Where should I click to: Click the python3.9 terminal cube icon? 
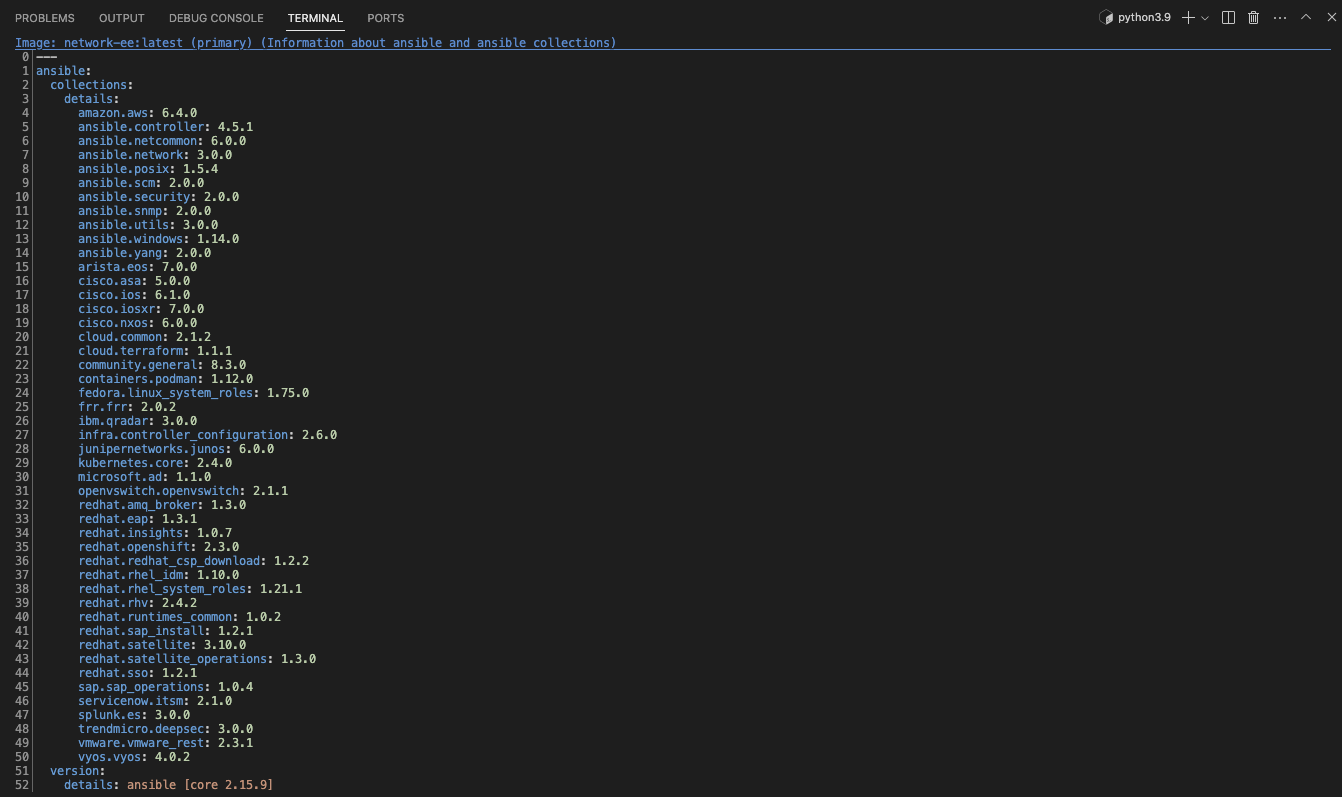click(x=1106, y=18)
